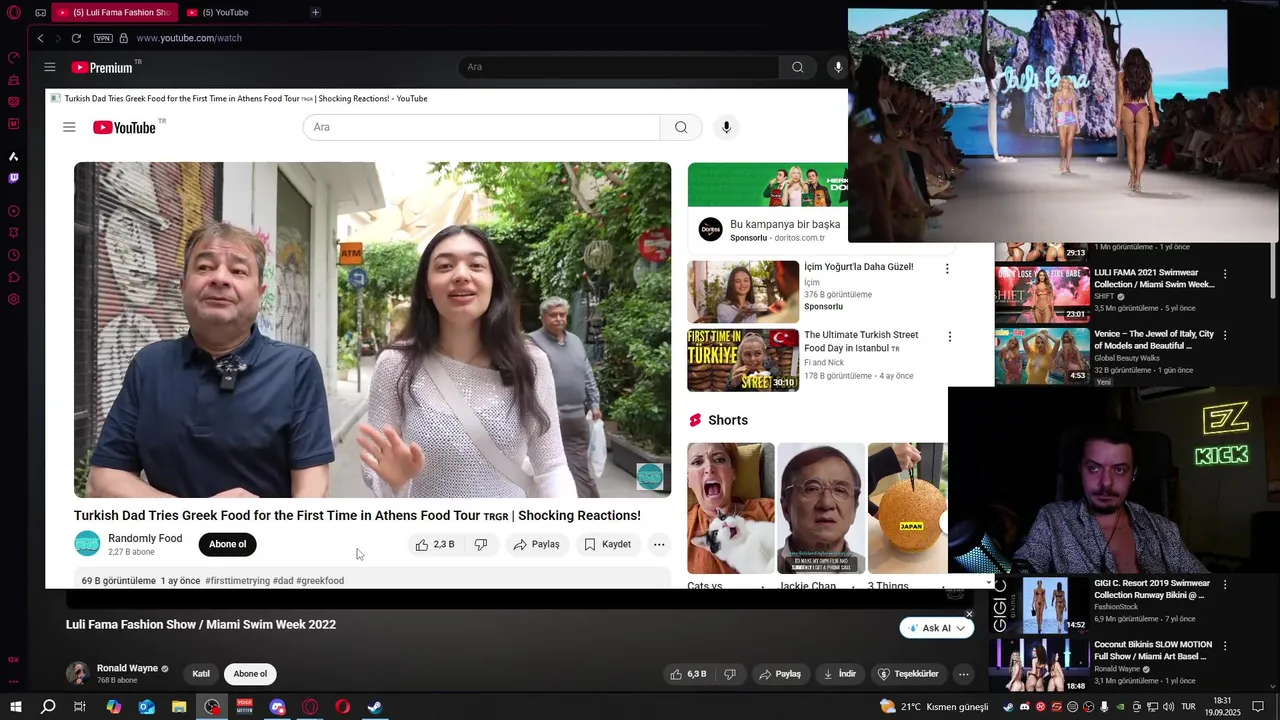Open the screaming woman with cat Short

[730, 508]
